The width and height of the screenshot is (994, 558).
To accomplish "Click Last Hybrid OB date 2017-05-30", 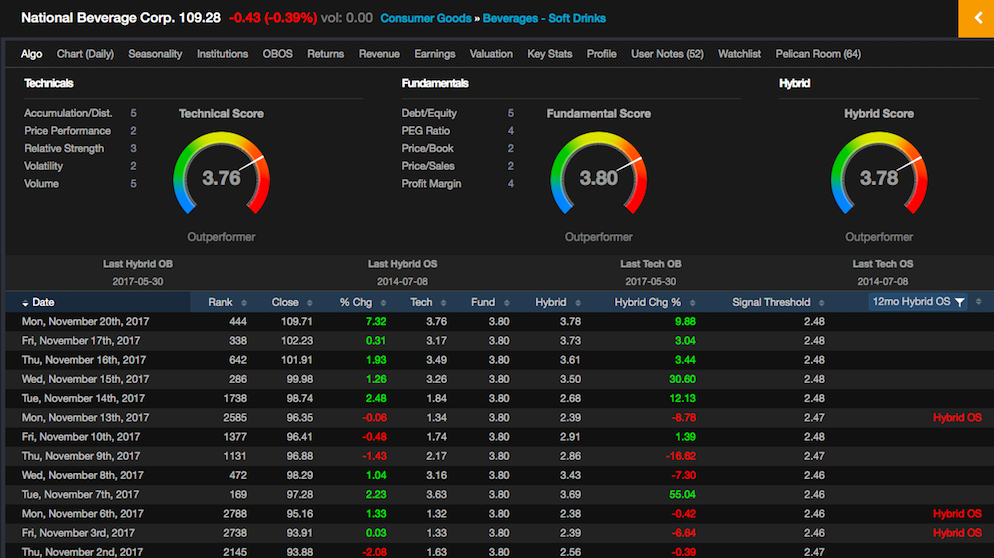I will pos(138,282).
